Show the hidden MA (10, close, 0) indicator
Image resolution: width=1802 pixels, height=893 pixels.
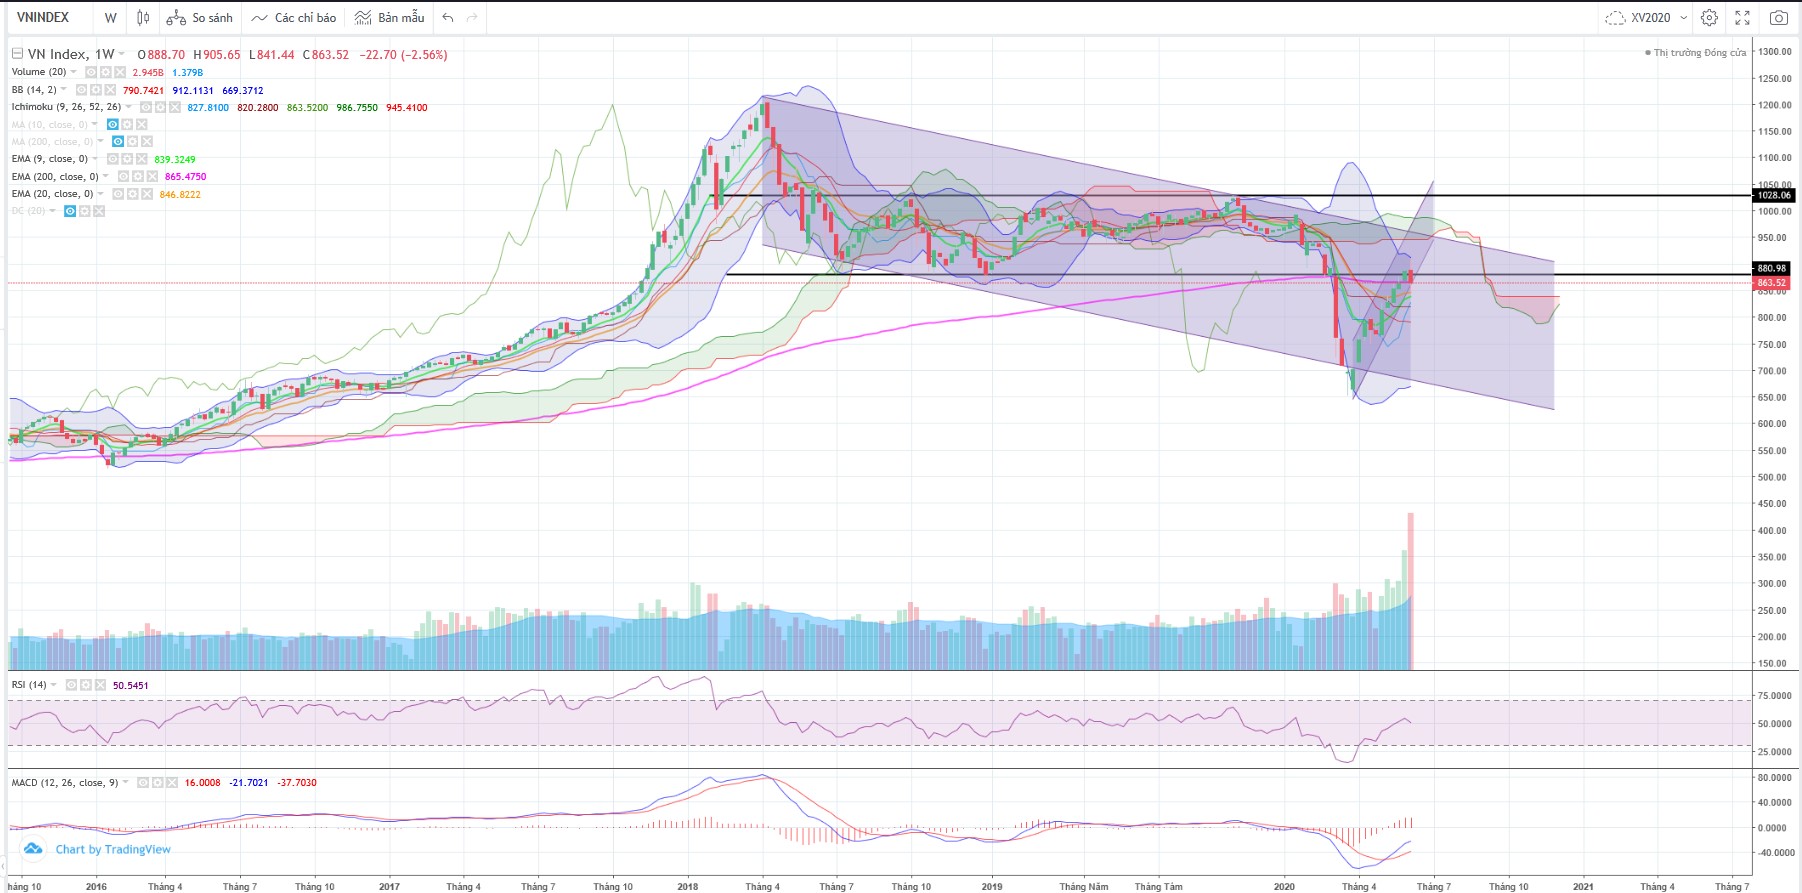click(x=113, y=125)
